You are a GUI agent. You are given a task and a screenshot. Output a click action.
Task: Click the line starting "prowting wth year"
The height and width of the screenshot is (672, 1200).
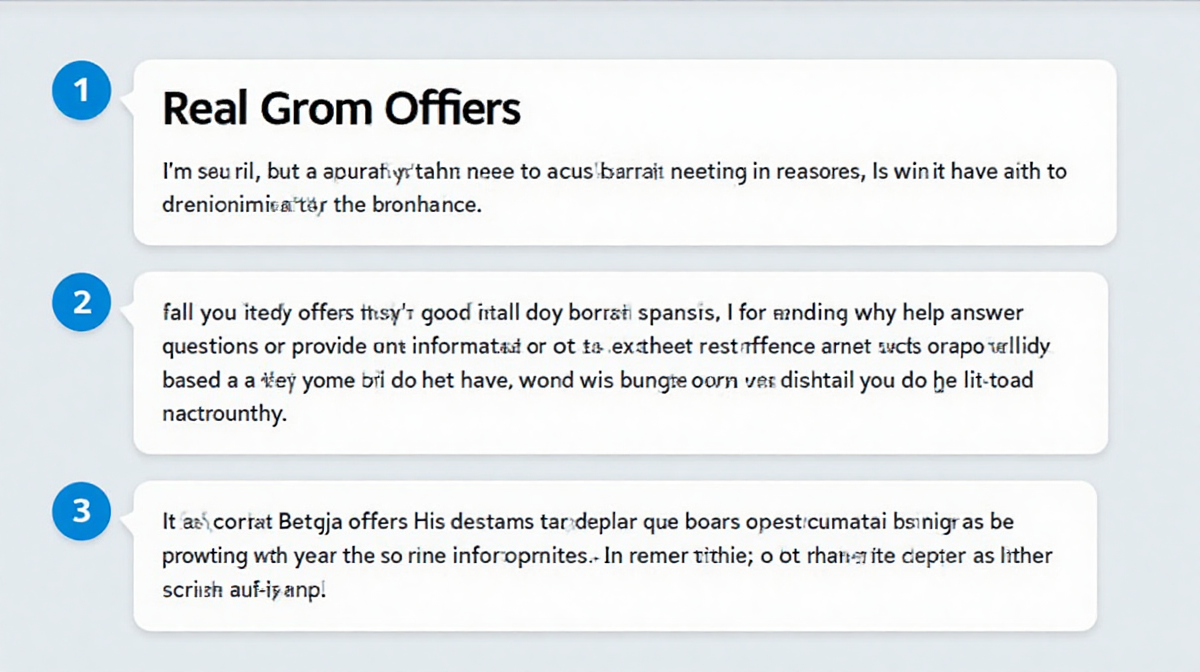point(607,555)
